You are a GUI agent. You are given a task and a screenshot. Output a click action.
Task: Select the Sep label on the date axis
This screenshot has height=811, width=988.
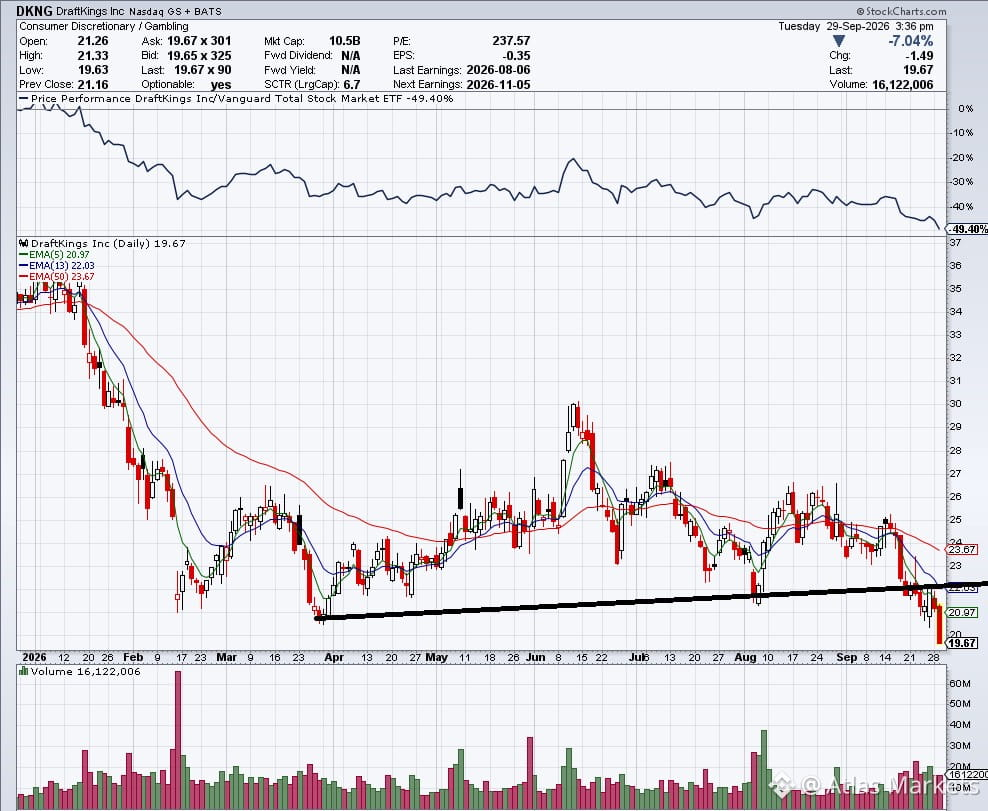[x=847, y=657]
